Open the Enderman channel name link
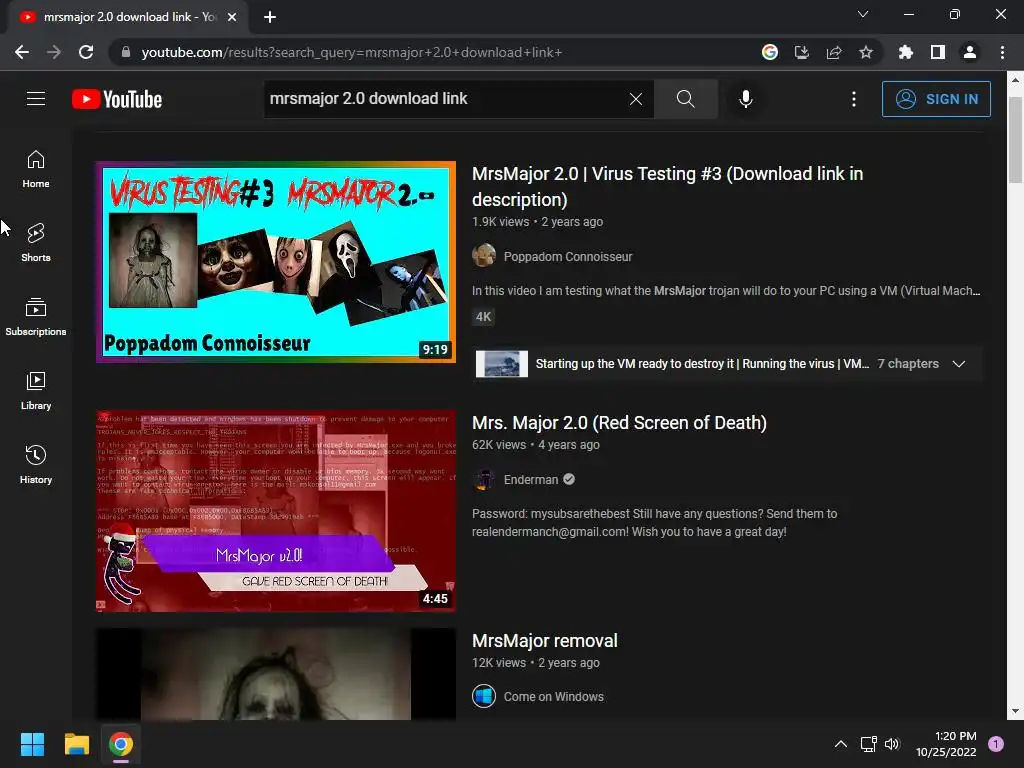Viewport: 1024px width, 768px height. tap(531, 479)
